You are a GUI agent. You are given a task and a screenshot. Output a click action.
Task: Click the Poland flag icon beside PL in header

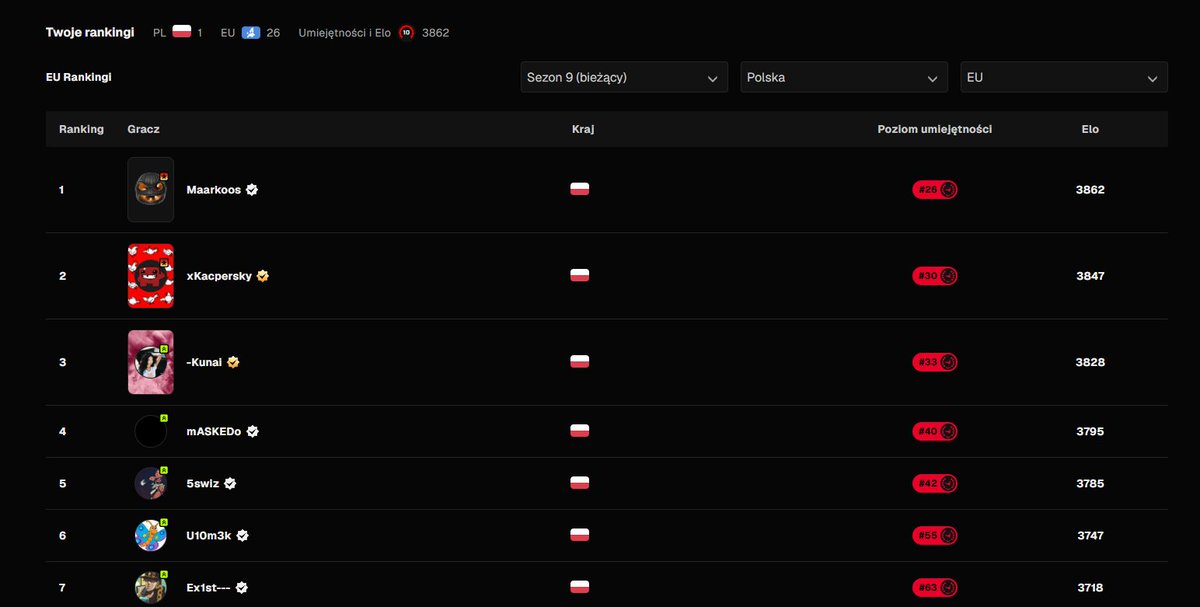(182, 33)
